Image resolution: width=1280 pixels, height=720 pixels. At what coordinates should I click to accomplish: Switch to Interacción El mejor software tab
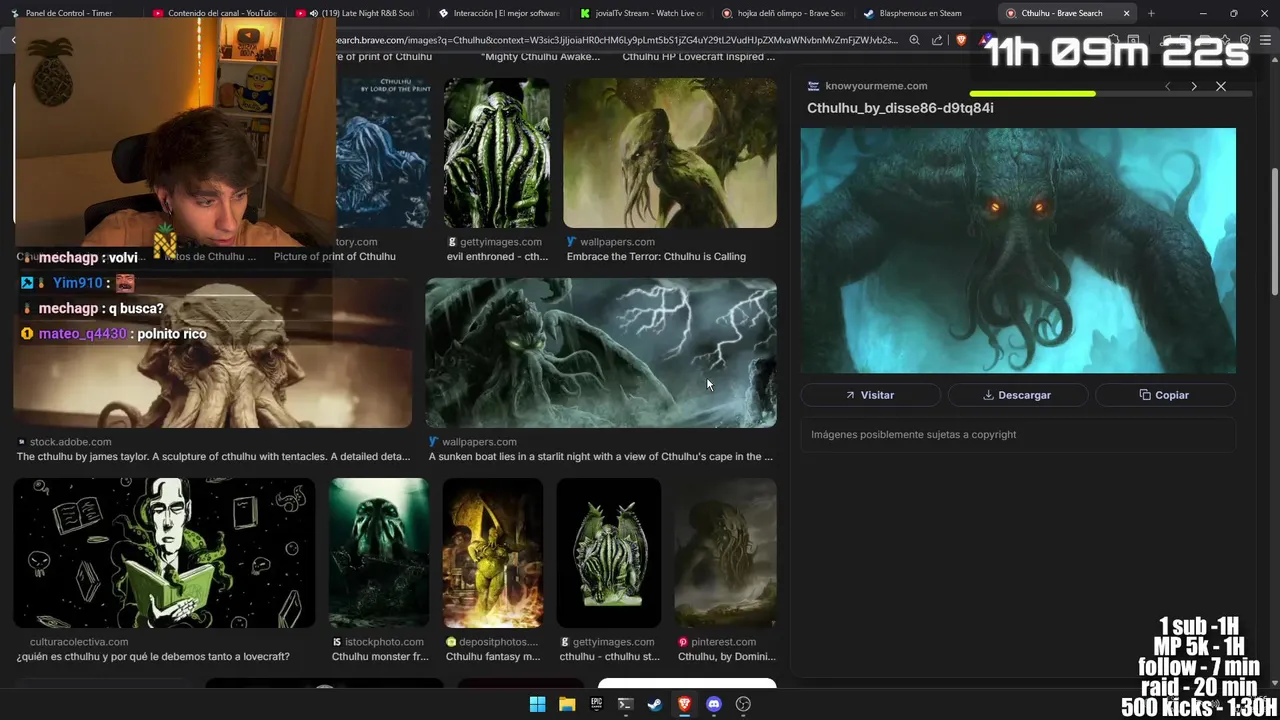pyautogui.click(x=499, y=13)
